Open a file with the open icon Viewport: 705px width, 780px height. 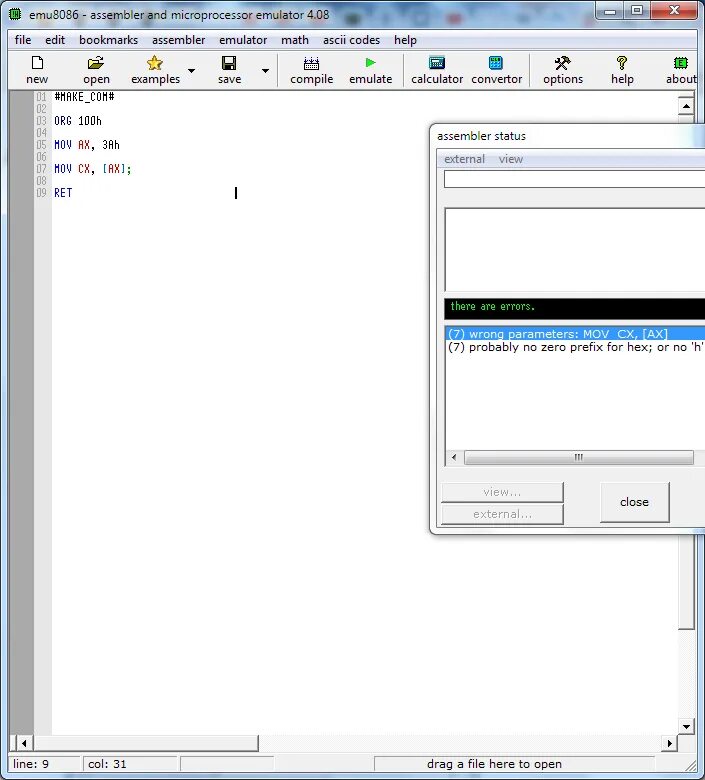point(96,63)
